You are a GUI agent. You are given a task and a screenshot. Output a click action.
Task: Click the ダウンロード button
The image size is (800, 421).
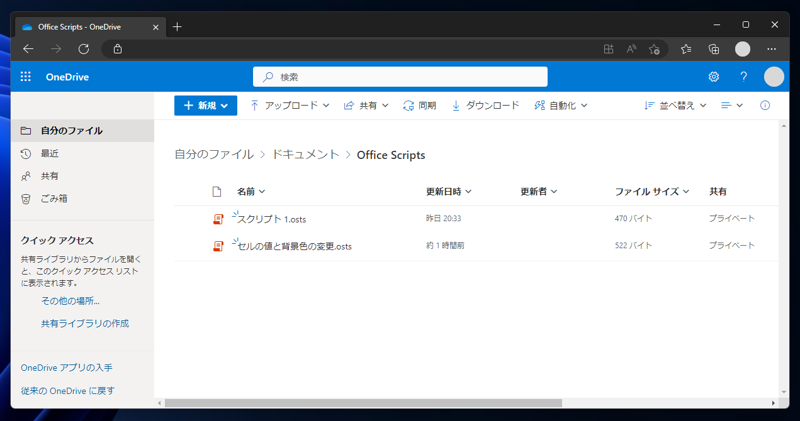click(485, 106)
